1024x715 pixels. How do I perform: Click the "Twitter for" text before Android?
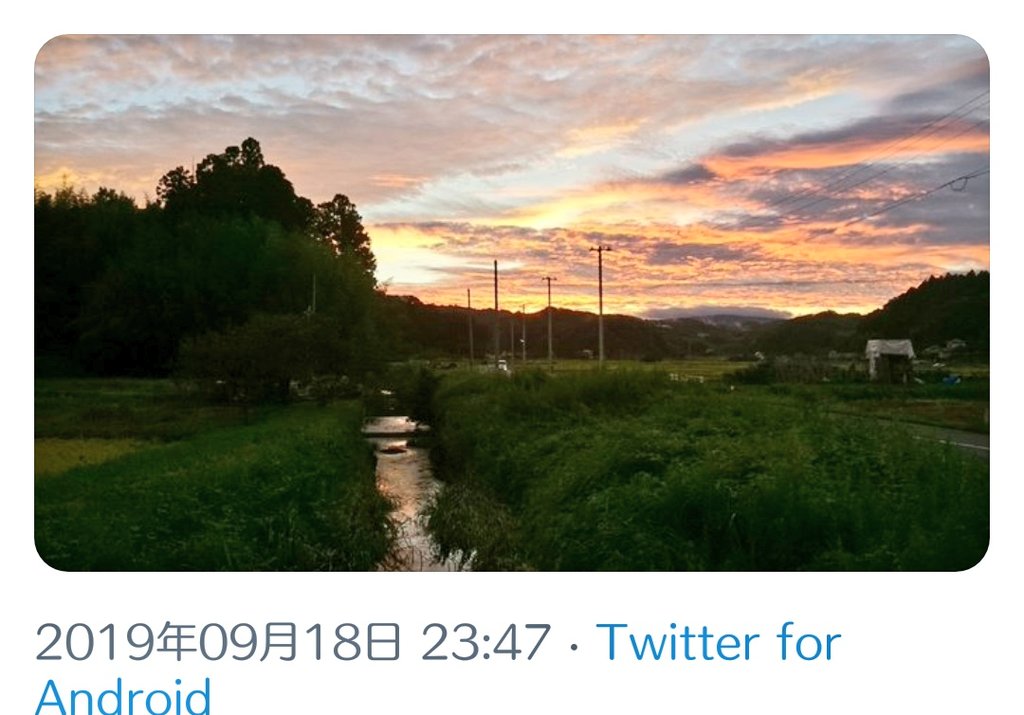tap(718, 642)
